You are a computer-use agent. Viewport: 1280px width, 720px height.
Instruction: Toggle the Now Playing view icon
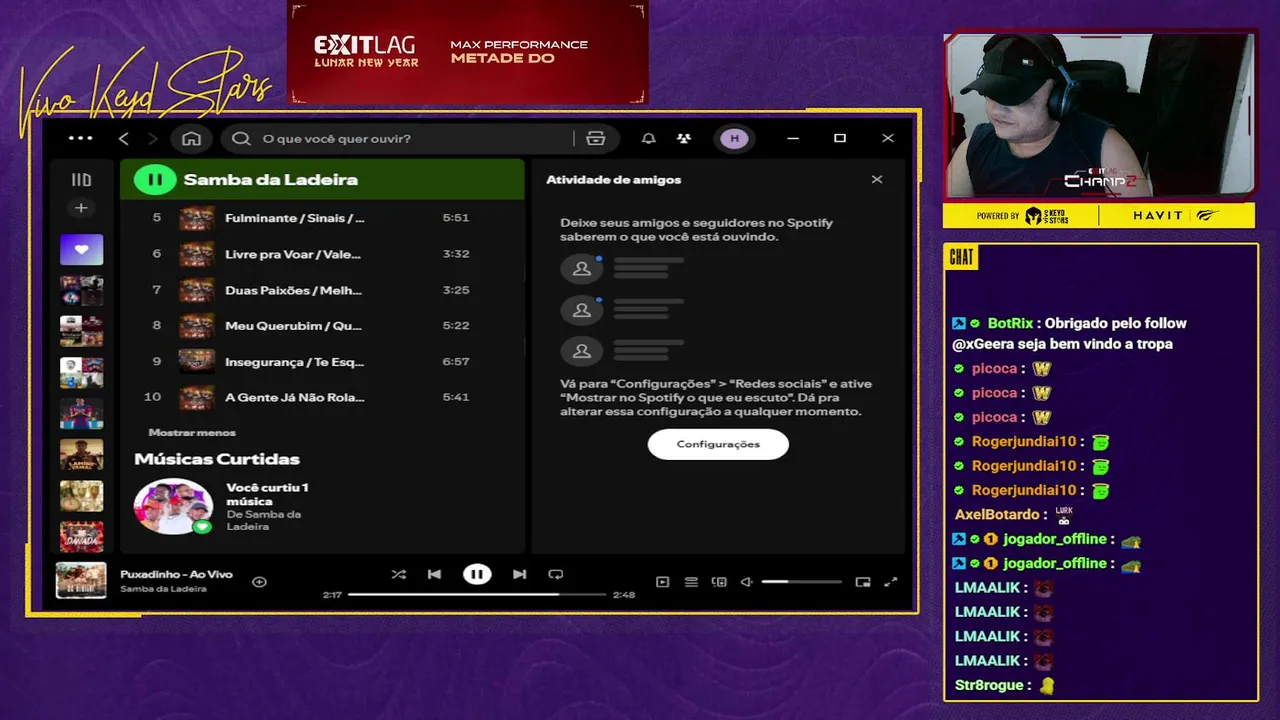tap(662, 582)
